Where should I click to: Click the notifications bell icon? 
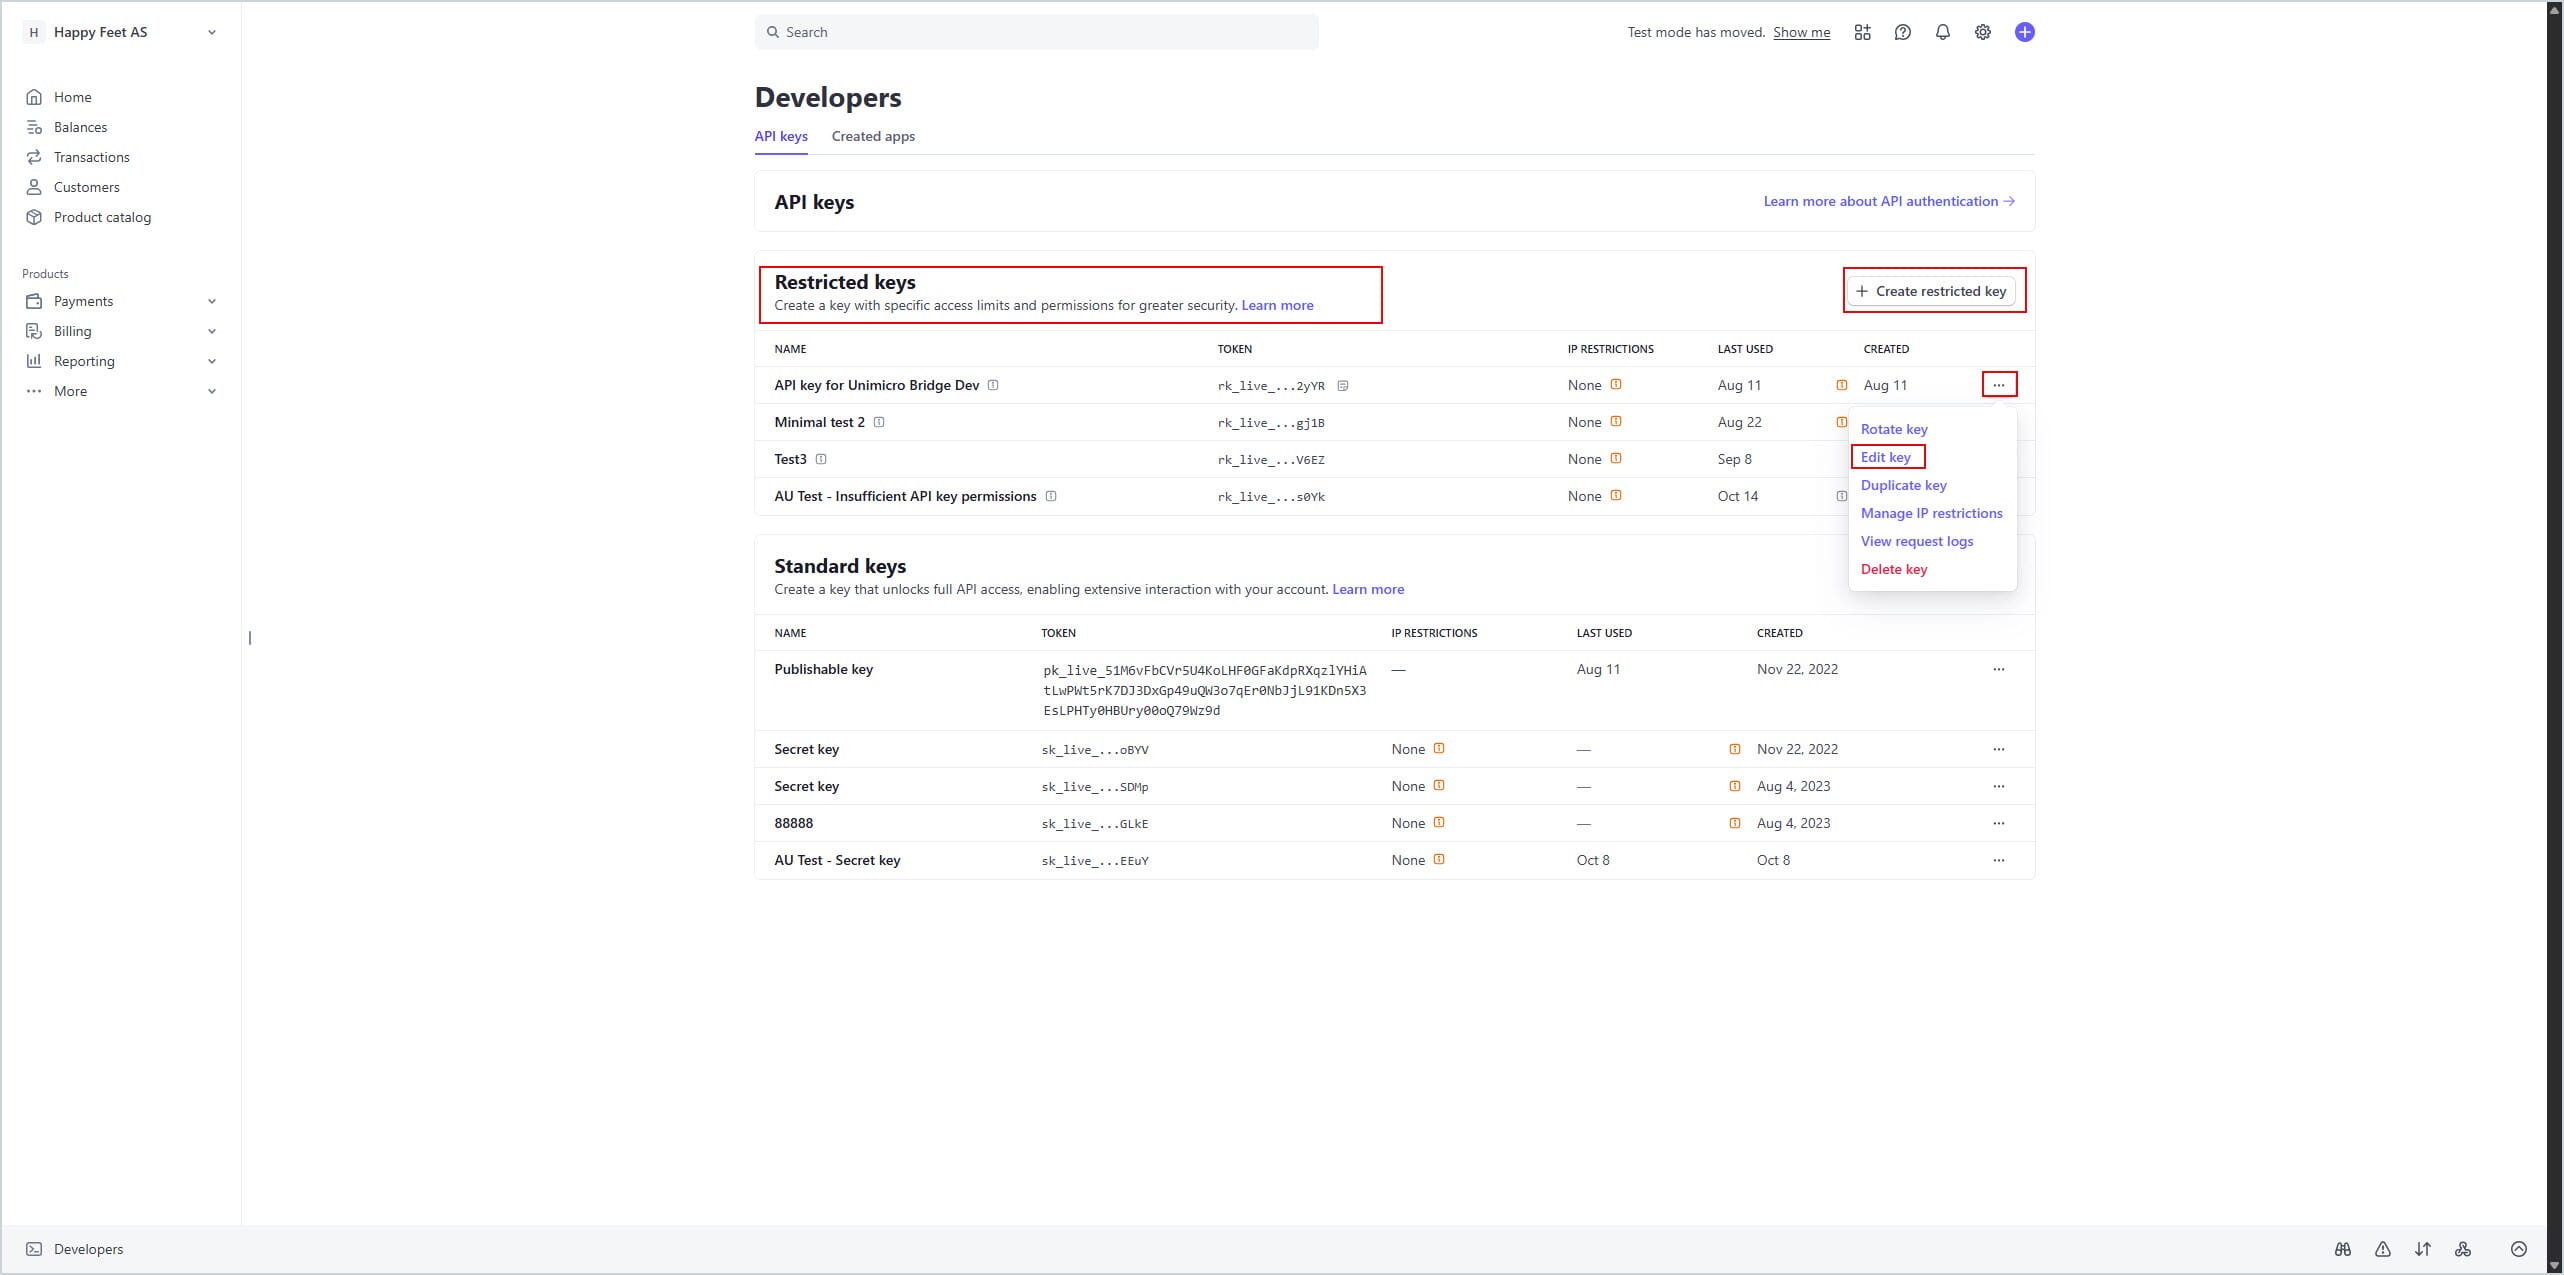click(x=1942, y=32)
